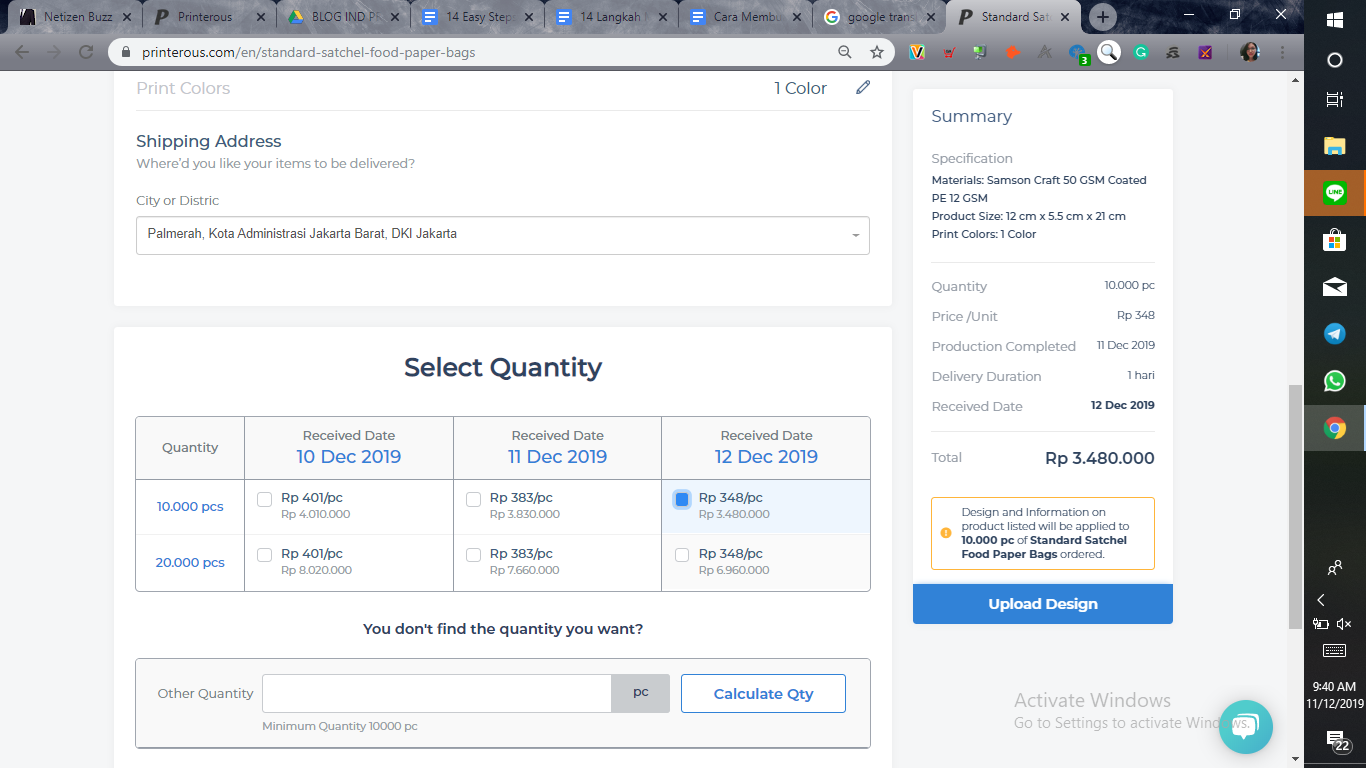The image size is (1366, 768).
Task: Click the white magnifier search extension
Action: click(1109, 52)
